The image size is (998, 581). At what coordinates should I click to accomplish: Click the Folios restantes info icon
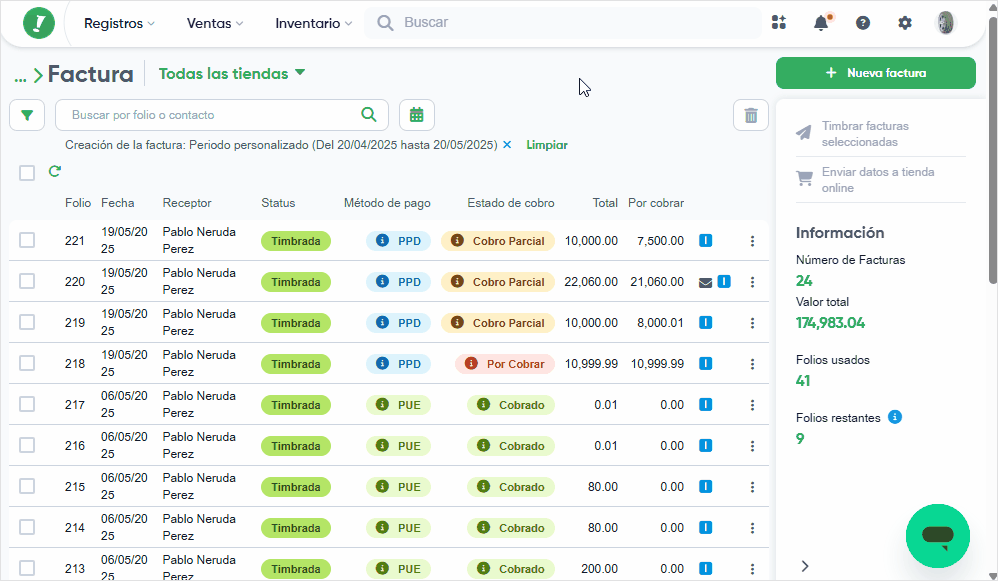[895, 417]
